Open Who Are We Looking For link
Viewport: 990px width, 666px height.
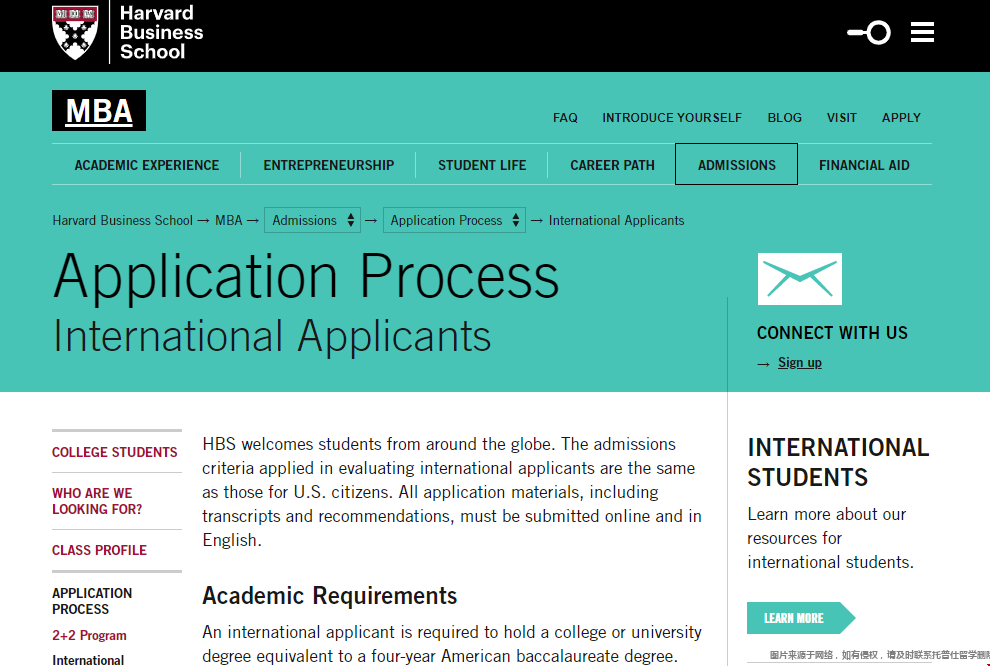tap(97, 501)
